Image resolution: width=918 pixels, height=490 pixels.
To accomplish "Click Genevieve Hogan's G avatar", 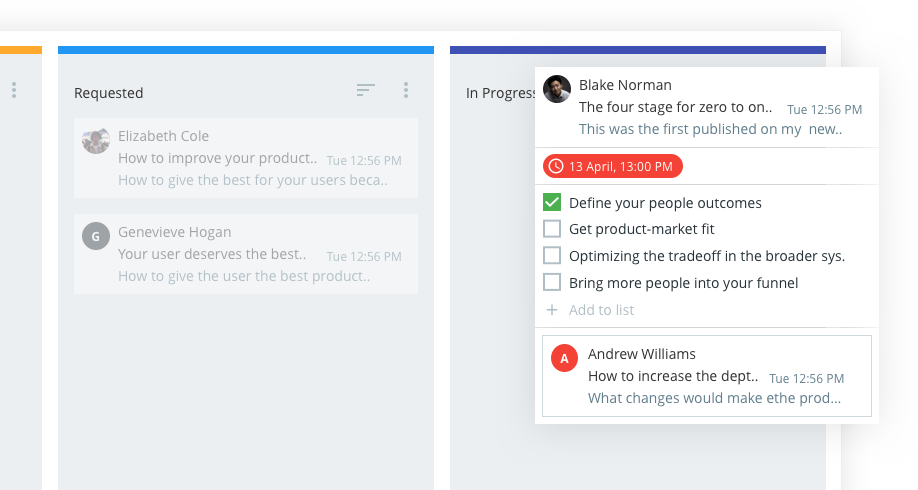I will pos(96,236).
